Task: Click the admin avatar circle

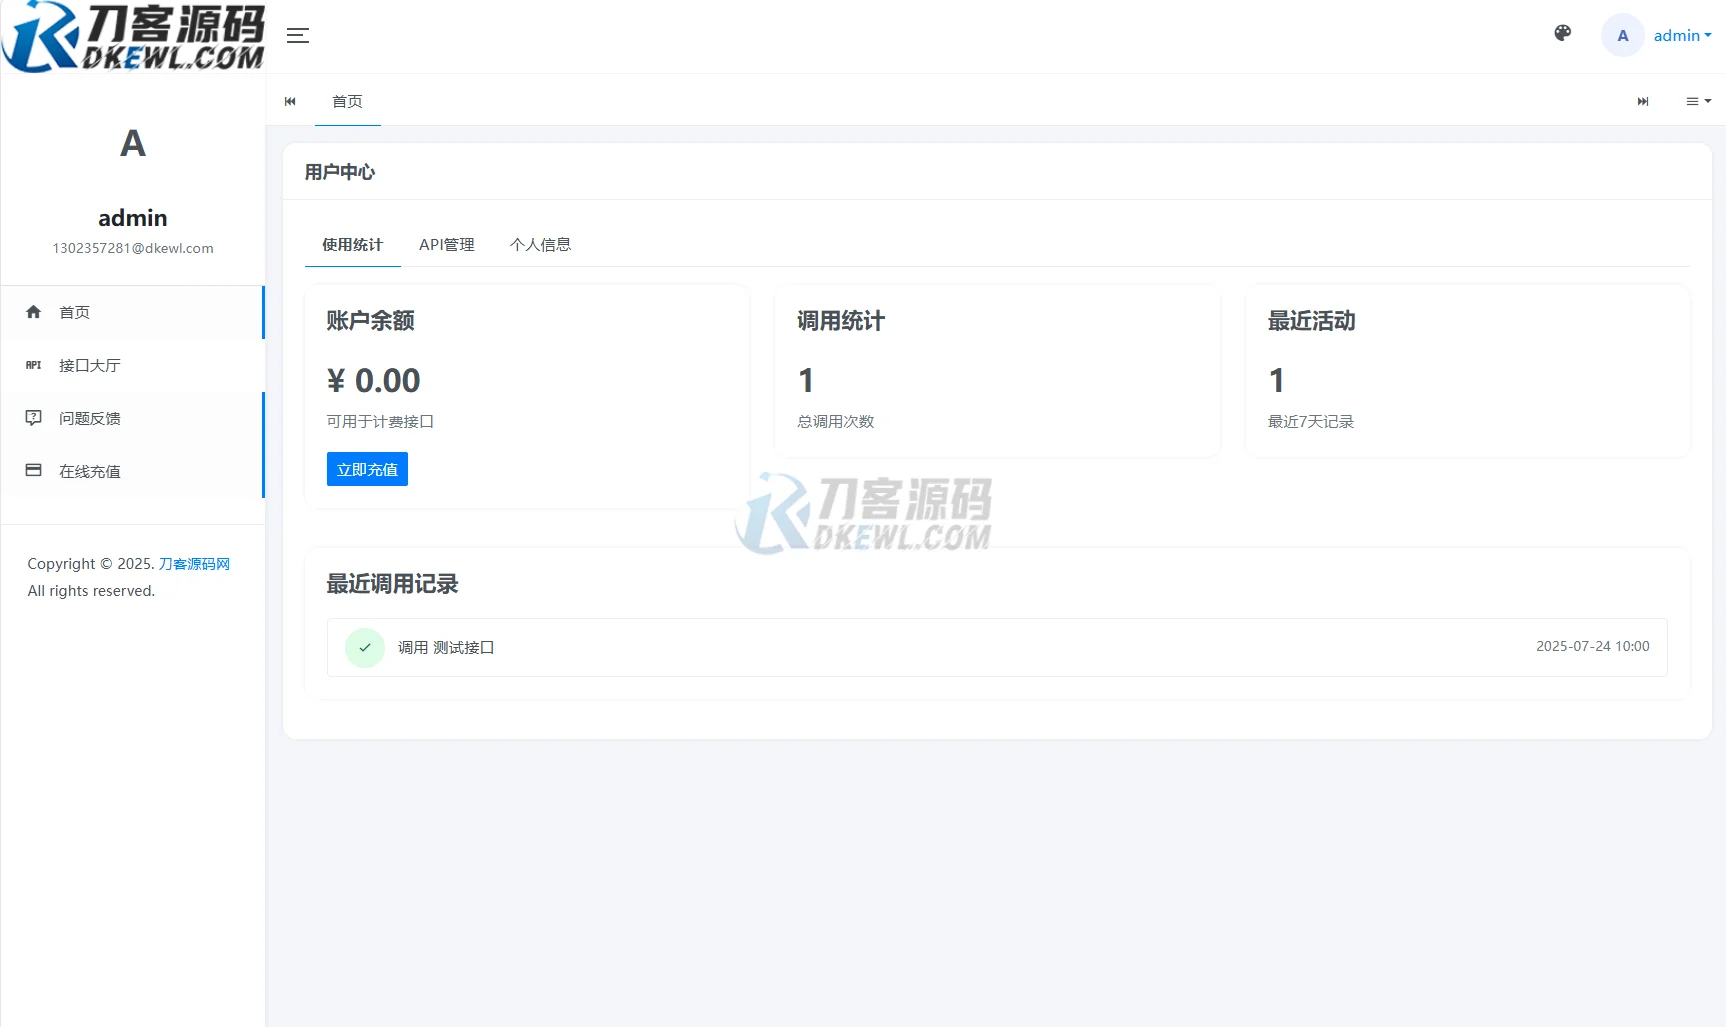Action: 1622,35
